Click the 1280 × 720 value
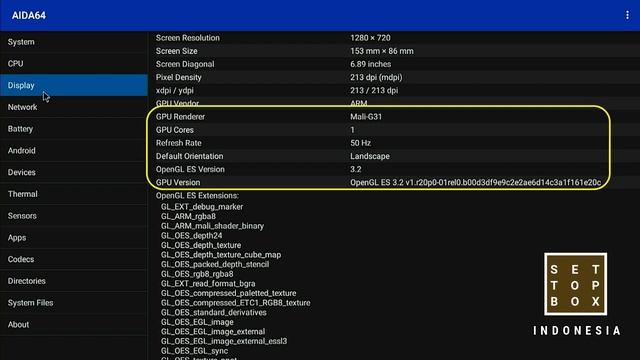 click(370, 38)
